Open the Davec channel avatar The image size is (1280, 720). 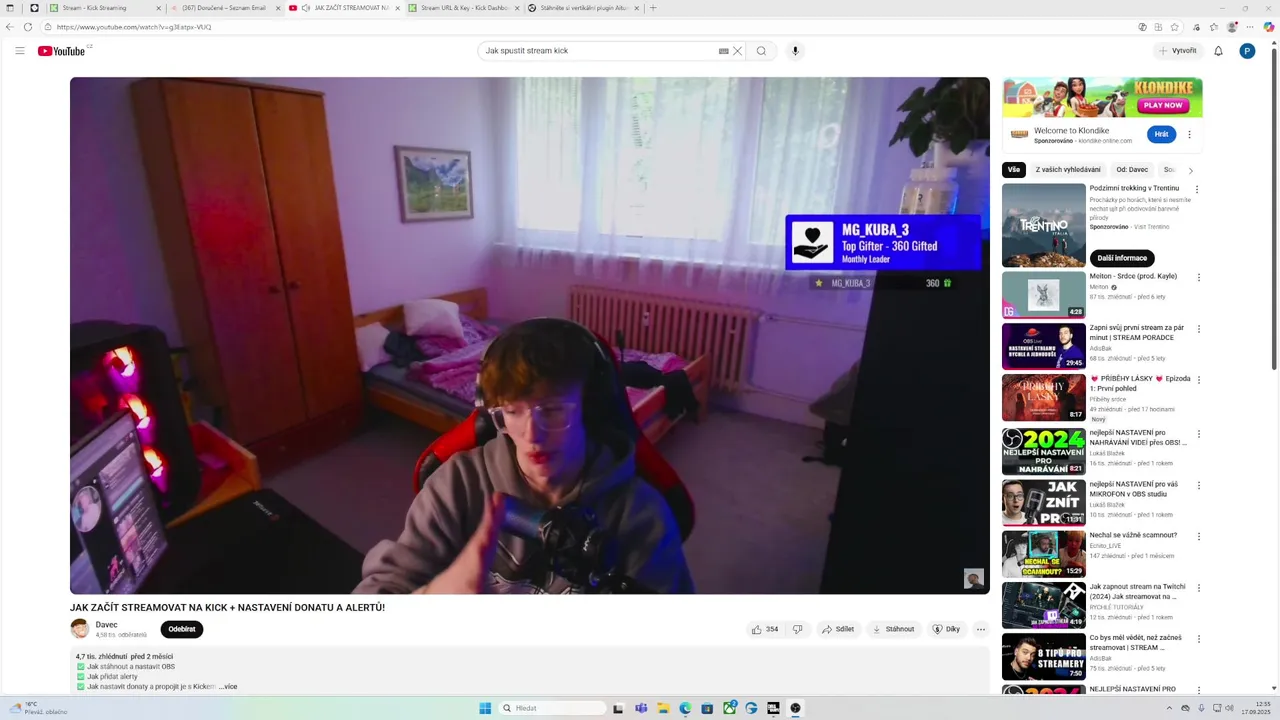coord(79,628)
